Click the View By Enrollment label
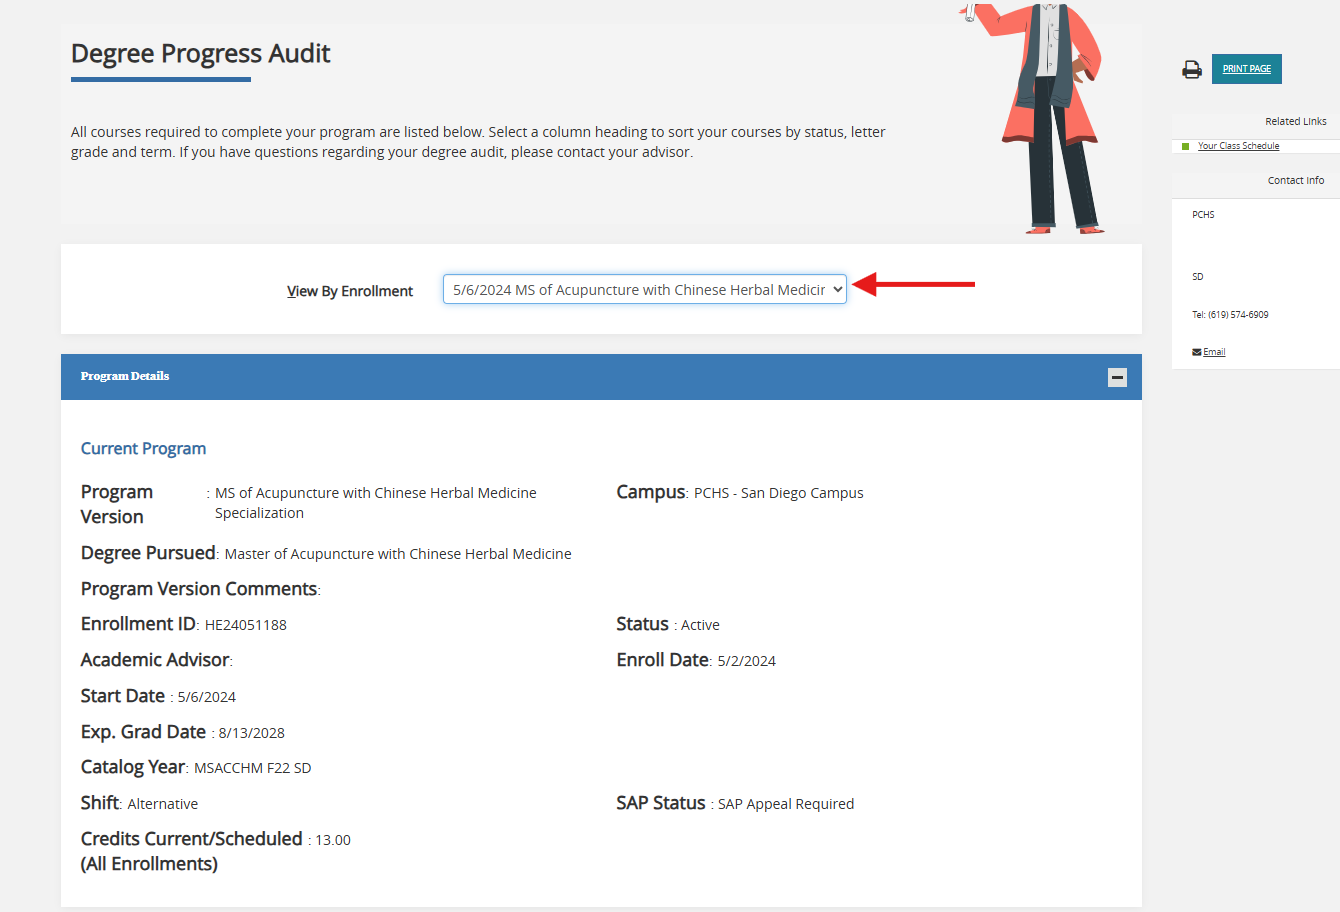This screenshot has width=1340, height=912. pos(349,291)
